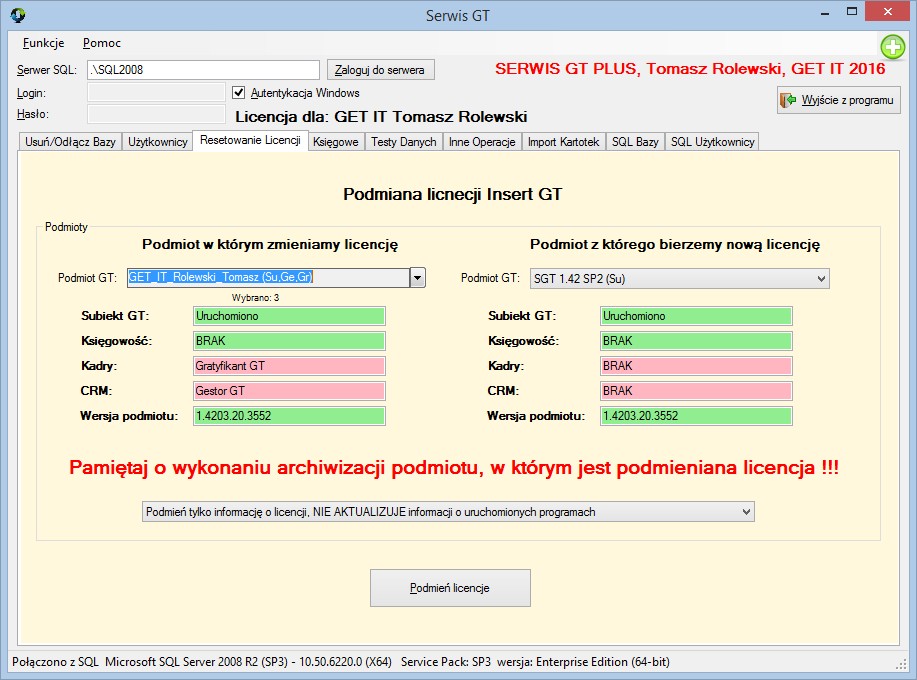
Task: Click the Gestor GT field
Action: point(289,391)
